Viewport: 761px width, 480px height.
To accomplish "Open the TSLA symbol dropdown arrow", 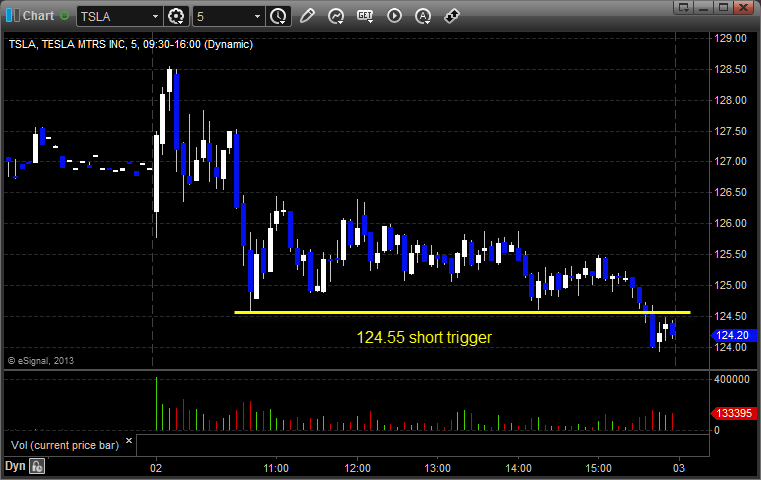I will point(155,17).
